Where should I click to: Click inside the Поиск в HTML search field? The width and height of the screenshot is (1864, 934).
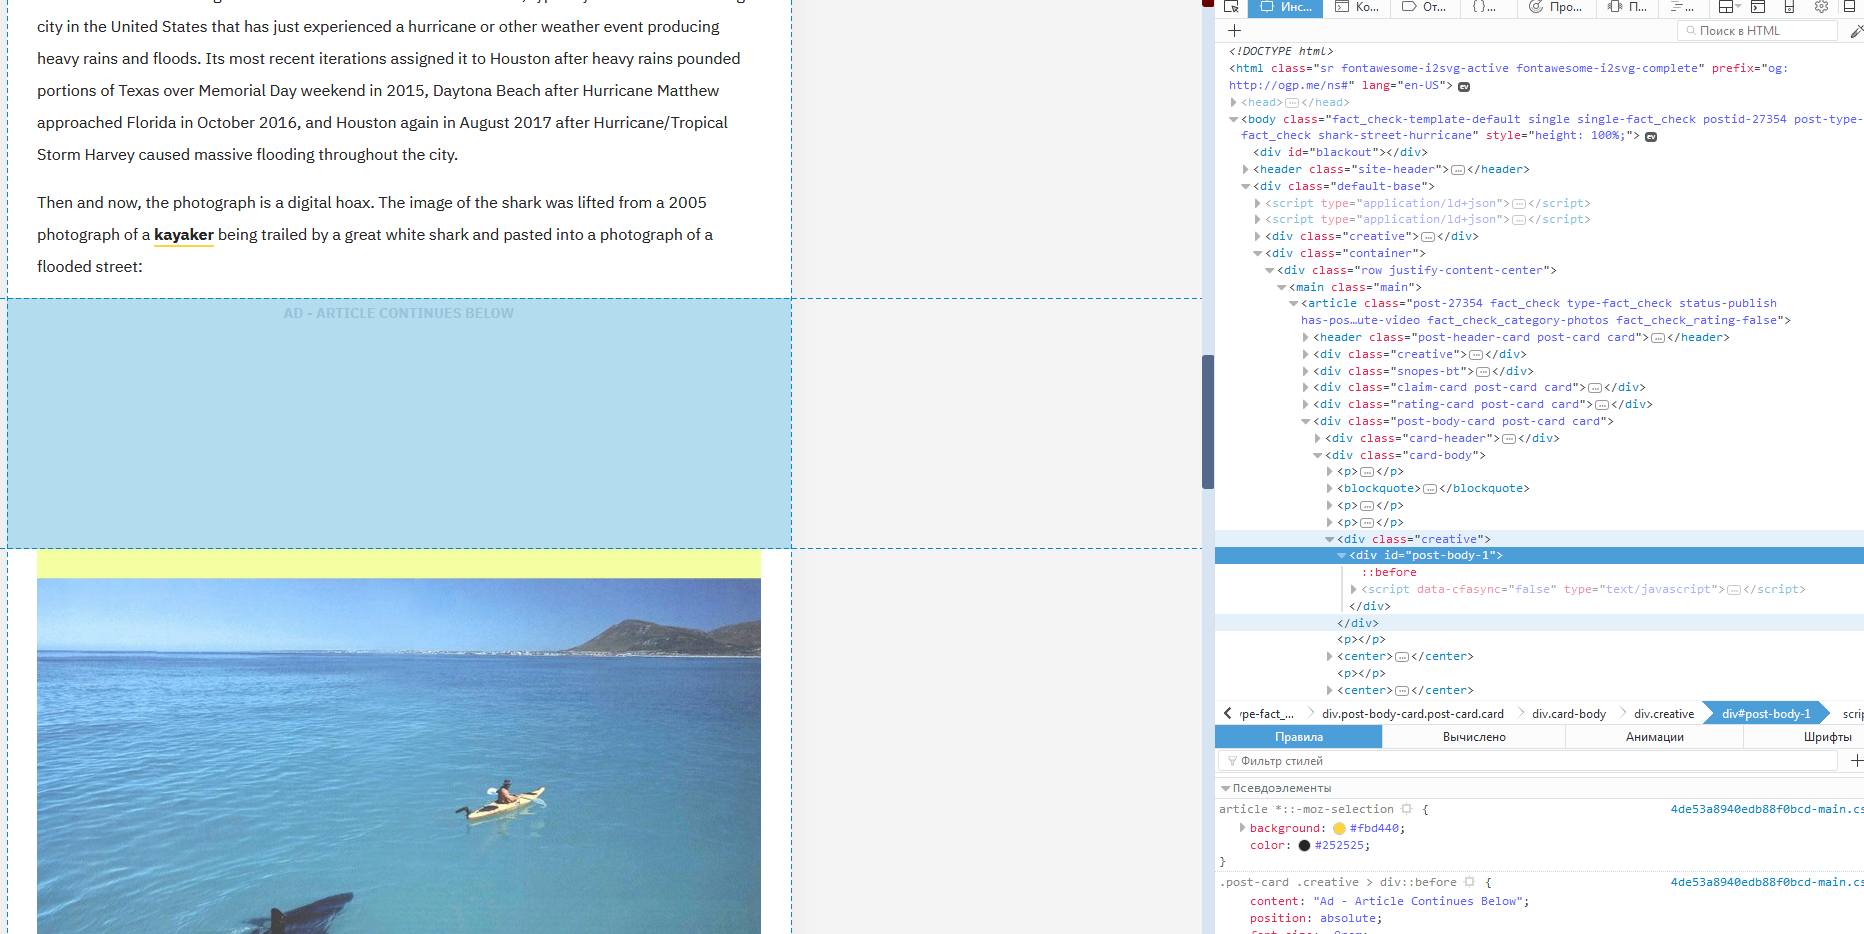click(x=1757, y=30)
